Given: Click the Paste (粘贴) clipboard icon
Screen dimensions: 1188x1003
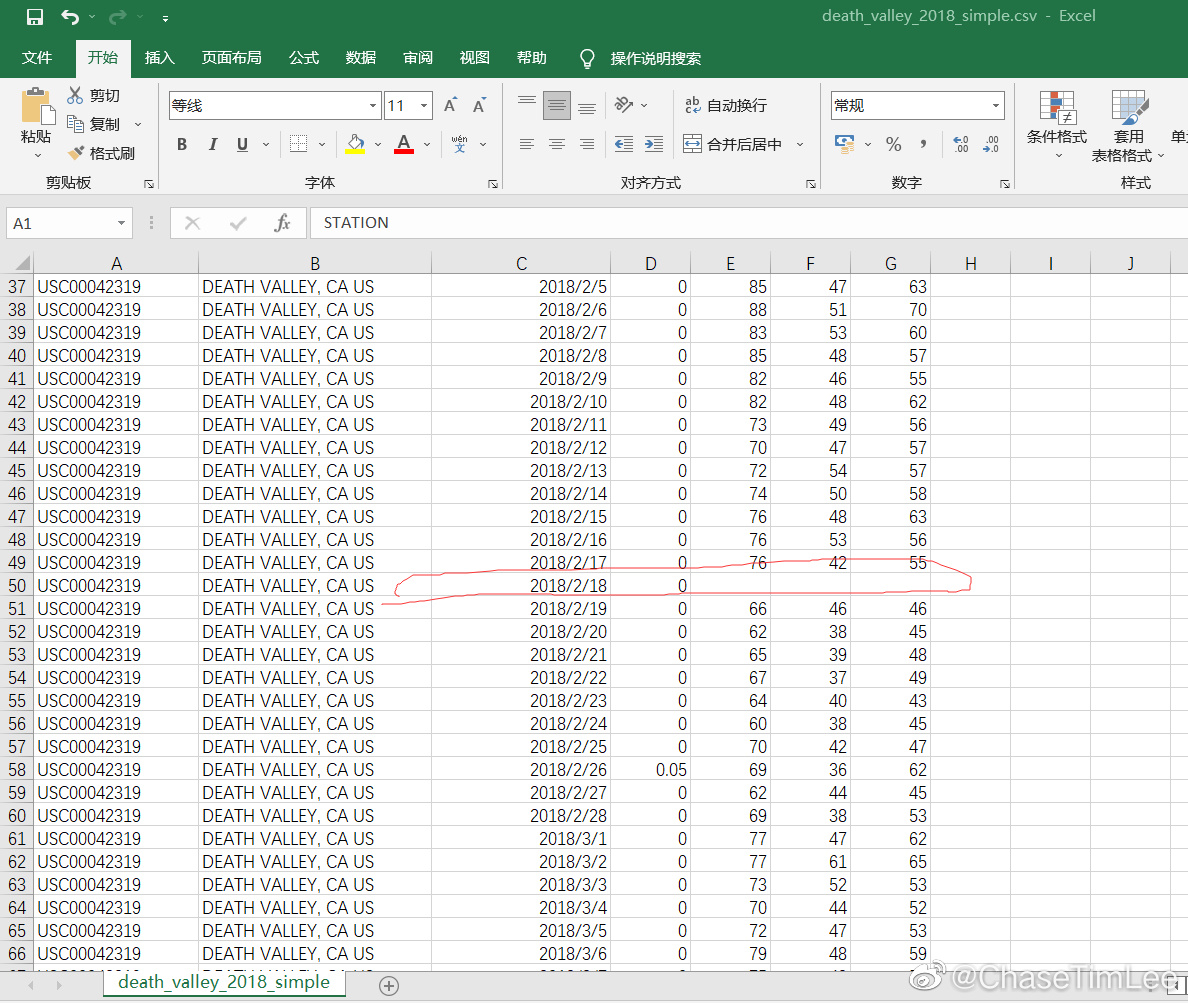Looking at the screenshot, I should tap(36, 106).
